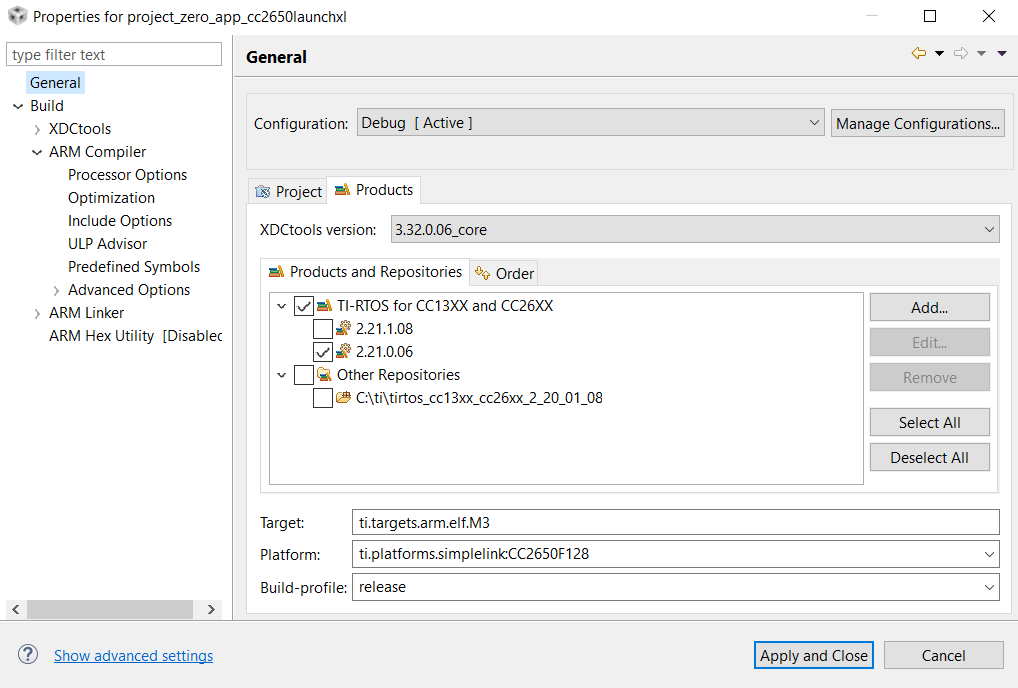The width and height of the screenshot is (1018, 688).
Task: Click the tree scrollbar right arrow
Action: coord(211,609)
